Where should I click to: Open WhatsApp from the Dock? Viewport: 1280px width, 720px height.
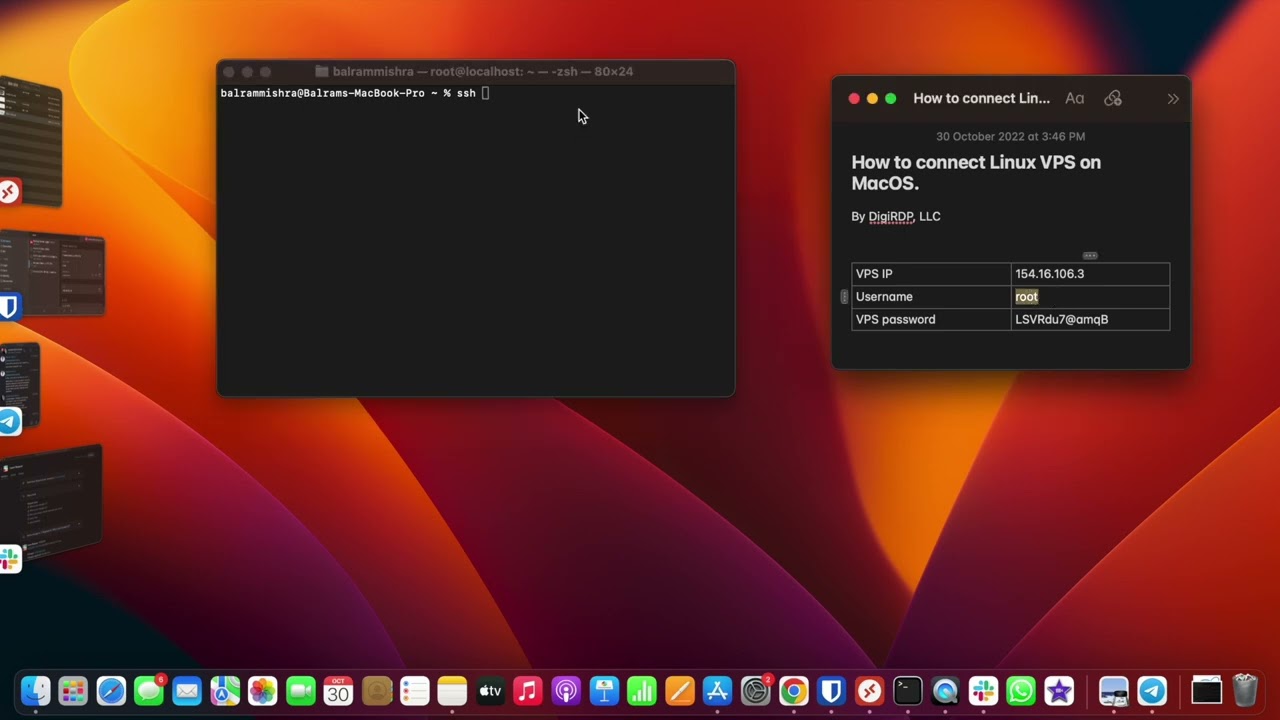(x=1021, y=691)
